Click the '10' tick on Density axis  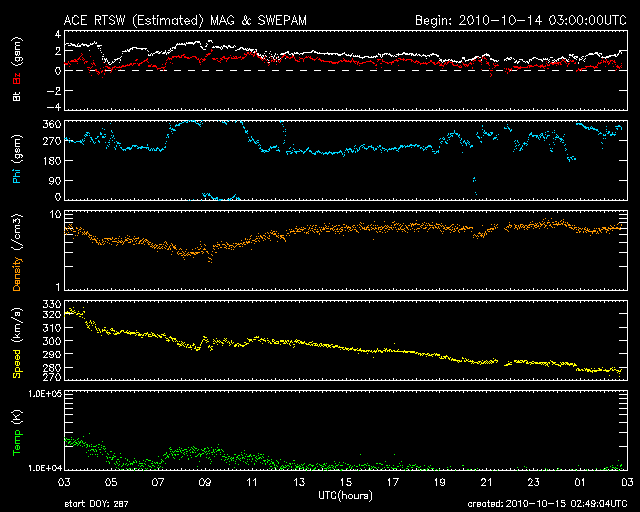56,215
